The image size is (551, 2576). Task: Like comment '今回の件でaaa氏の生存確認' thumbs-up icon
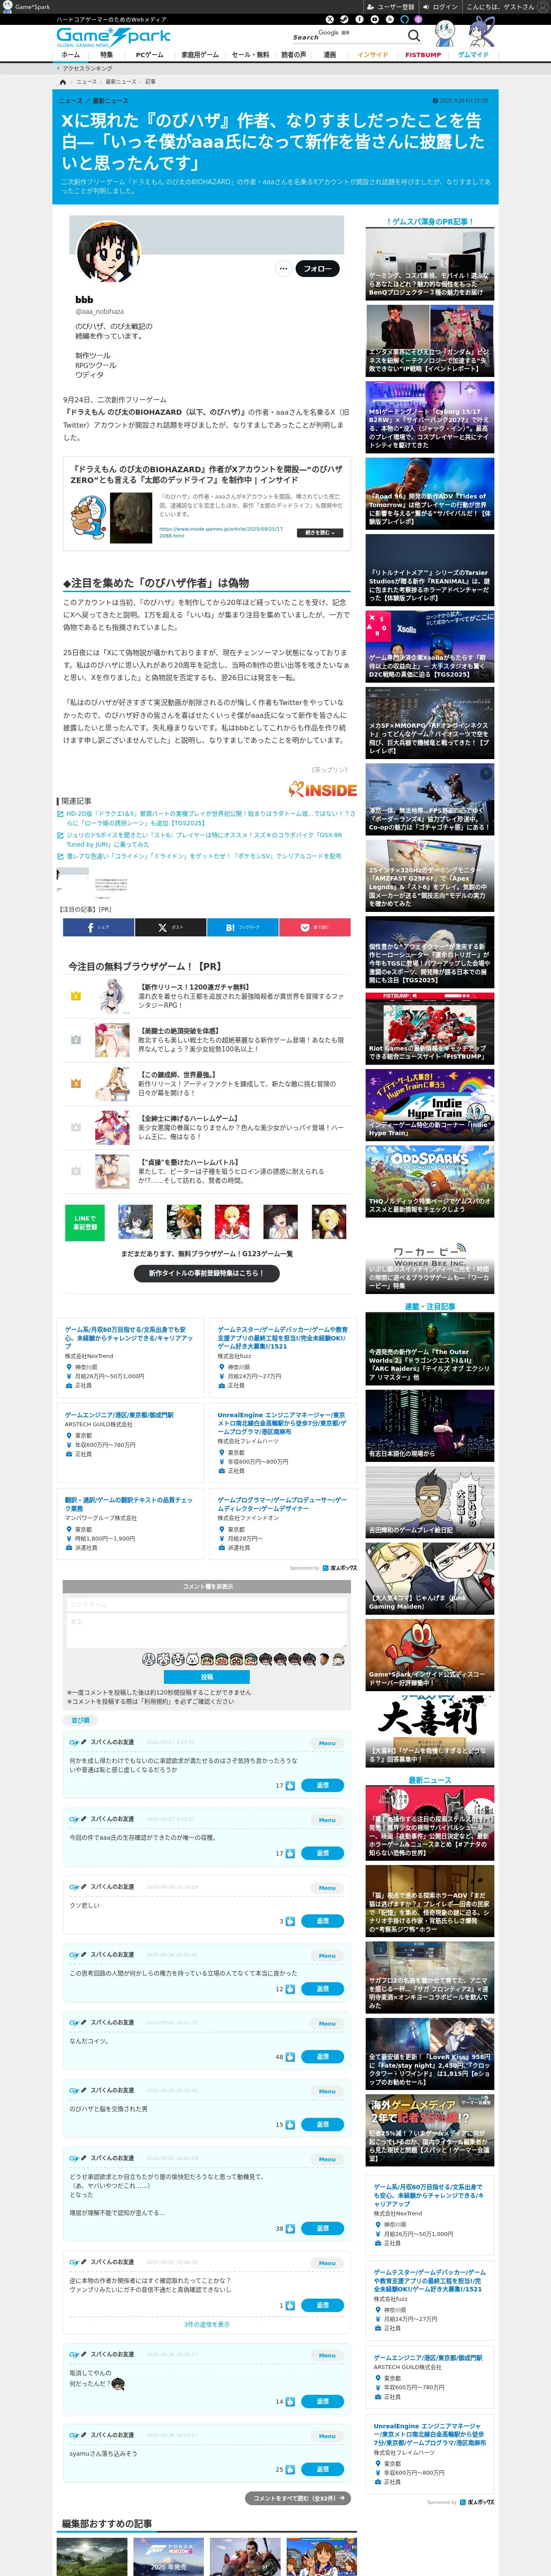point(291,1853)
